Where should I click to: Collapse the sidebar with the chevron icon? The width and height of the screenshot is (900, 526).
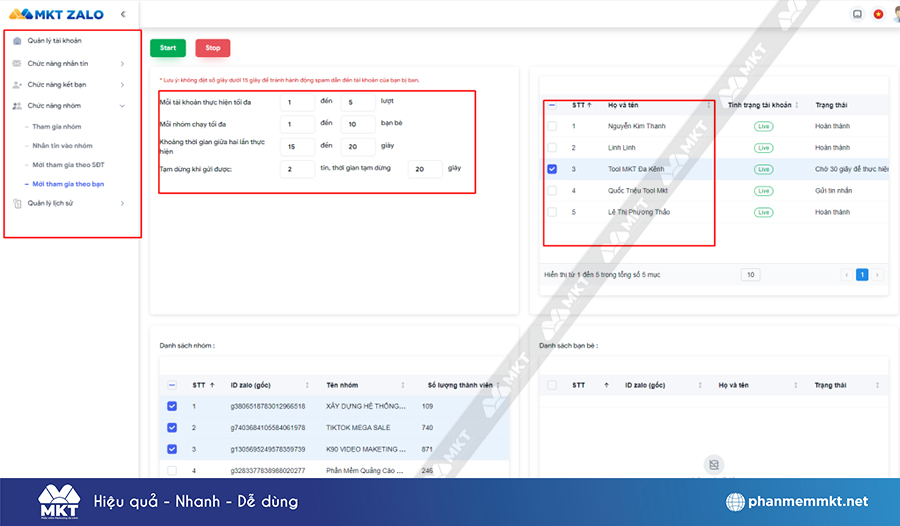[x=122, y=14]
